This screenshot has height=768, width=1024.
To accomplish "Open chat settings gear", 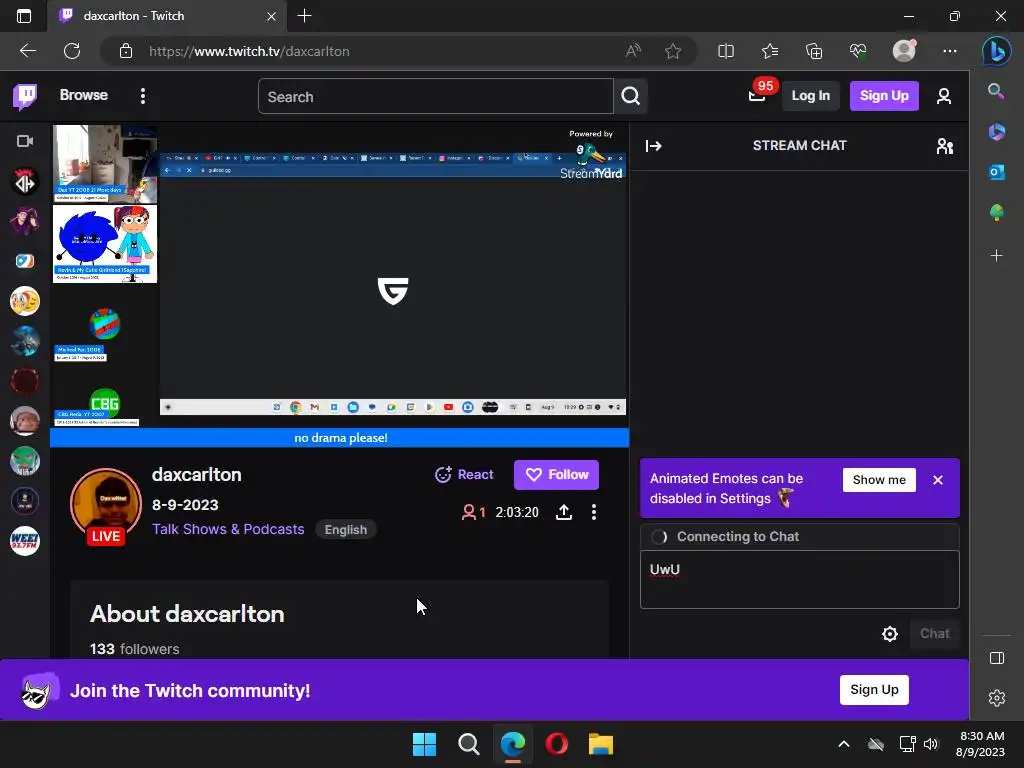I will pos(889,634).
